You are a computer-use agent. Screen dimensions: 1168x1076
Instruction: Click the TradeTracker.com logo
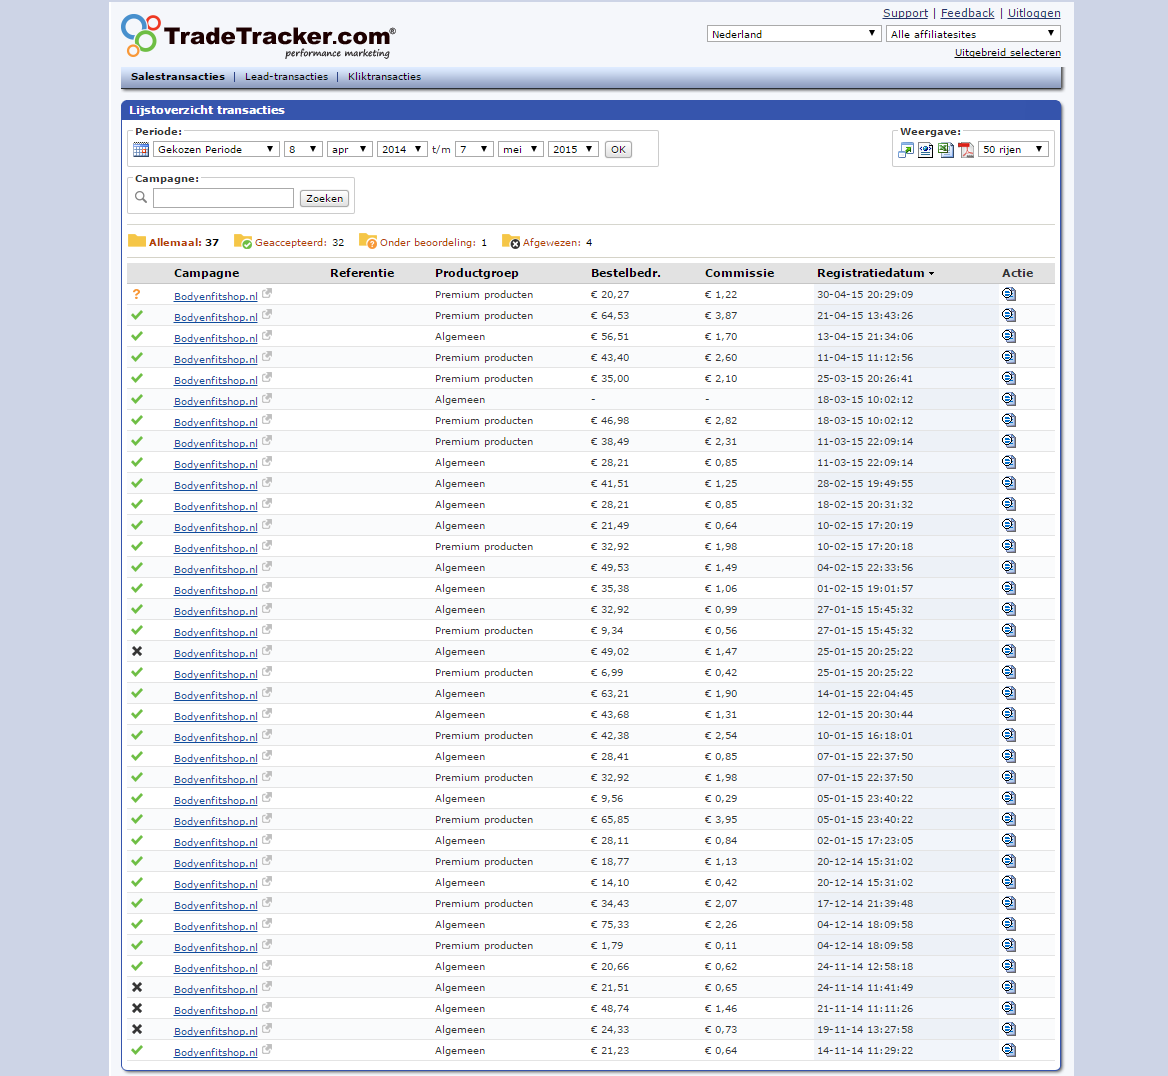258,36
